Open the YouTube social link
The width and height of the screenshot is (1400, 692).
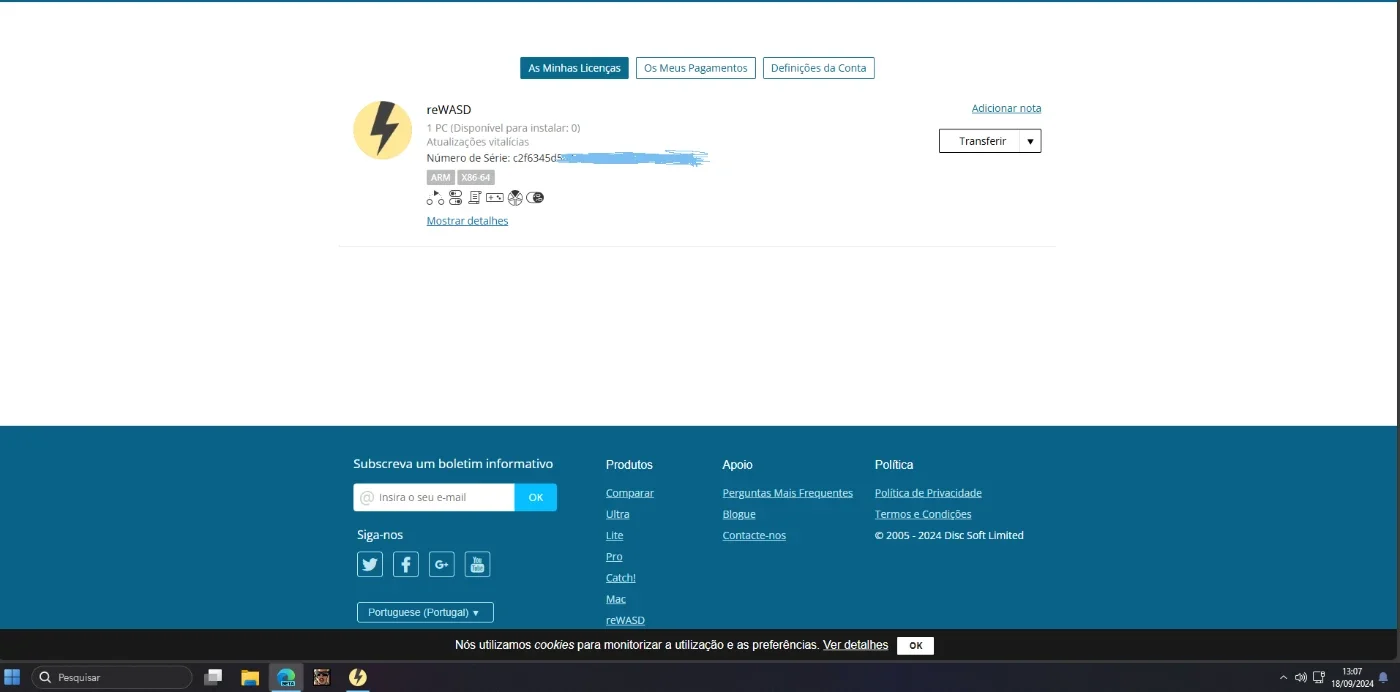pyautogui.click(x=477, y=564)
